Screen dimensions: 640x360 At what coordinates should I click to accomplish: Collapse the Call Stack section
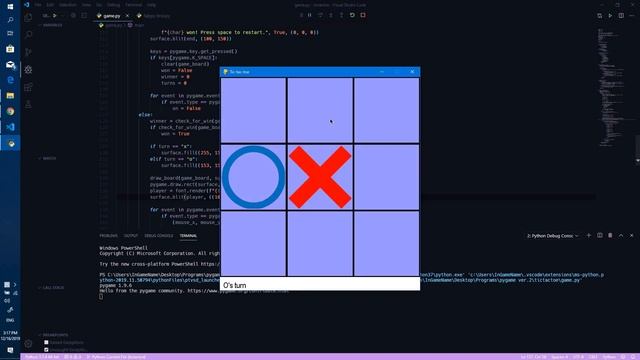(x=51, y=288)
